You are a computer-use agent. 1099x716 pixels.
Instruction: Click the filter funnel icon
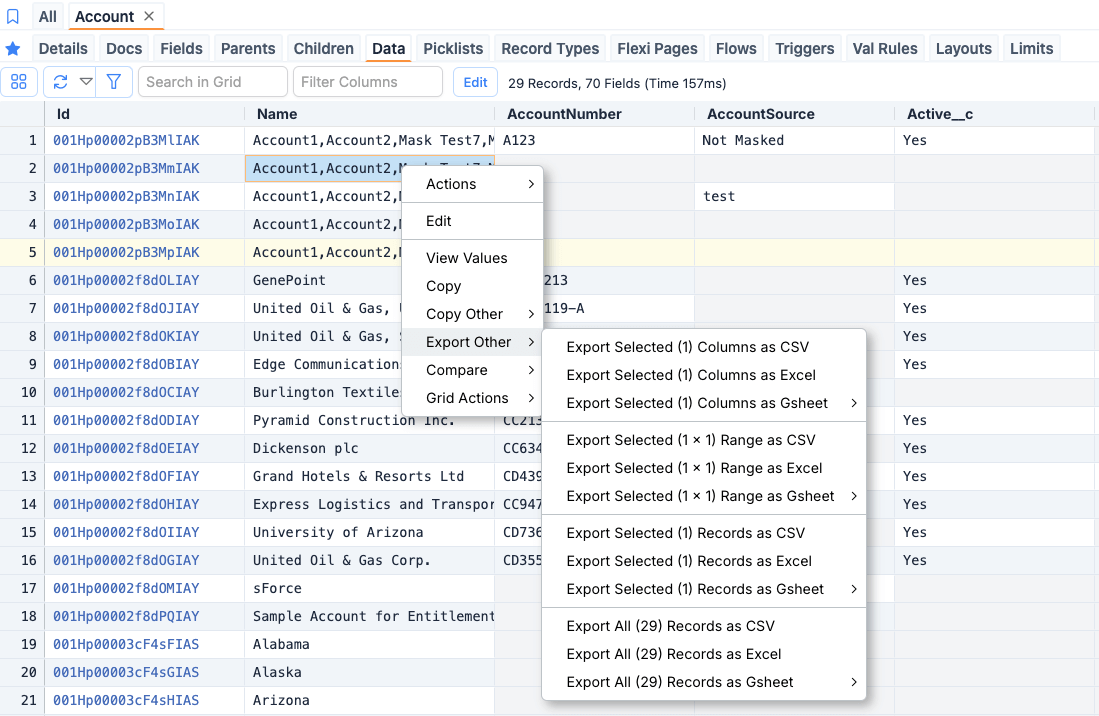[x=114, y=82]
